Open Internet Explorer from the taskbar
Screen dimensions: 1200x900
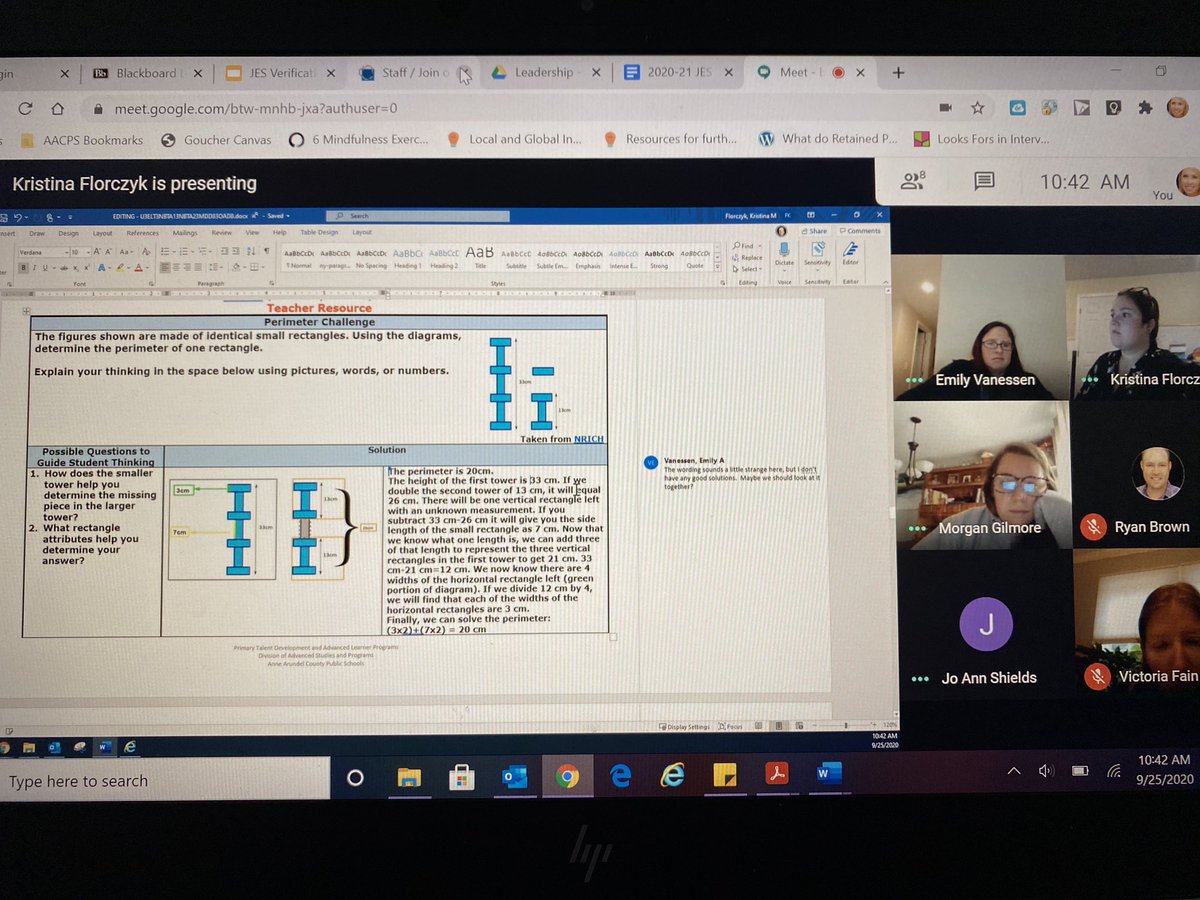[x=673, y=776]
